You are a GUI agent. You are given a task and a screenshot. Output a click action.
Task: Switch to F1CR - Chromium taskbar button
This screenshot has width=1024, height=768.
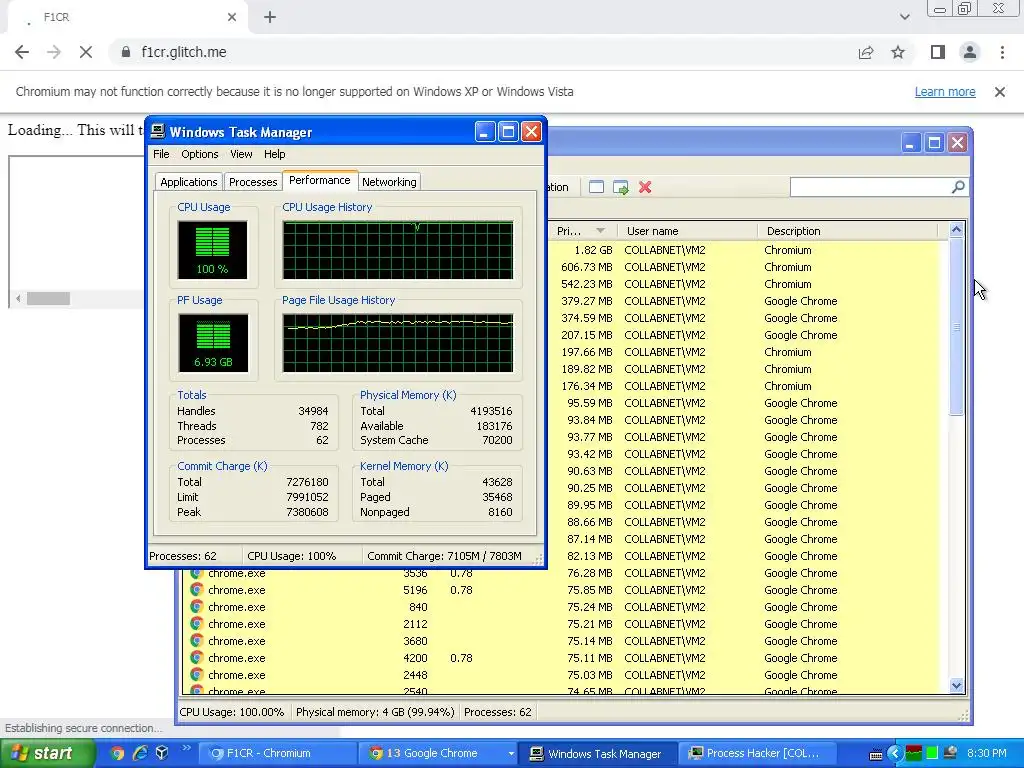pos(277,754)
